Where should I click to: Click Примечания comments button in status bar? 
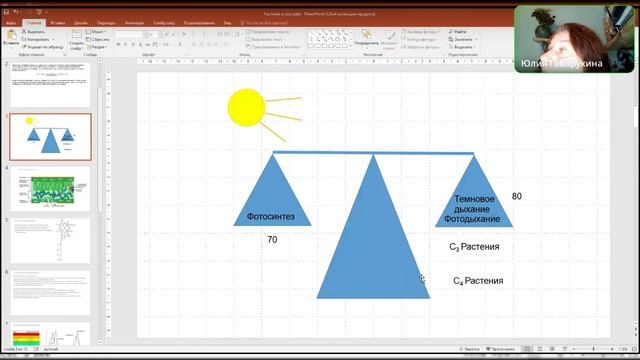[x=500, y=349]
